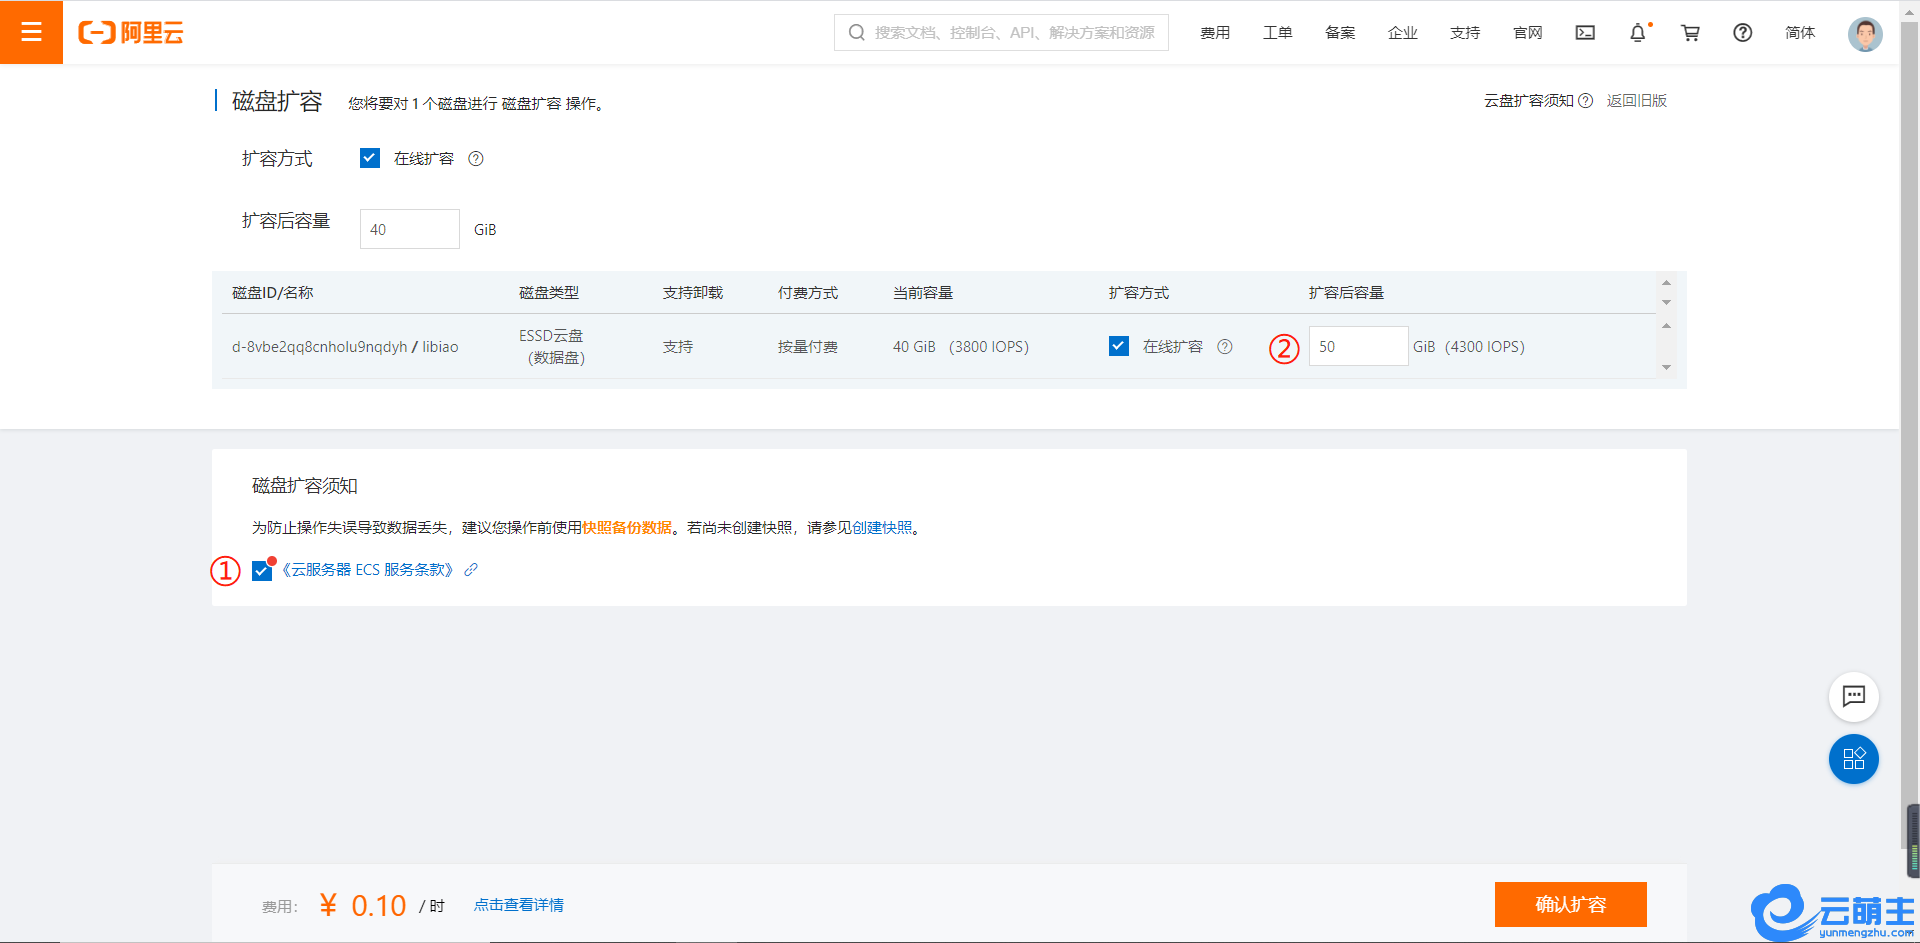This screenshot has height=943, width=1920.
Task: Open the user avatar profile menu
Action: pyautogui.click(x=1864, y=34)
